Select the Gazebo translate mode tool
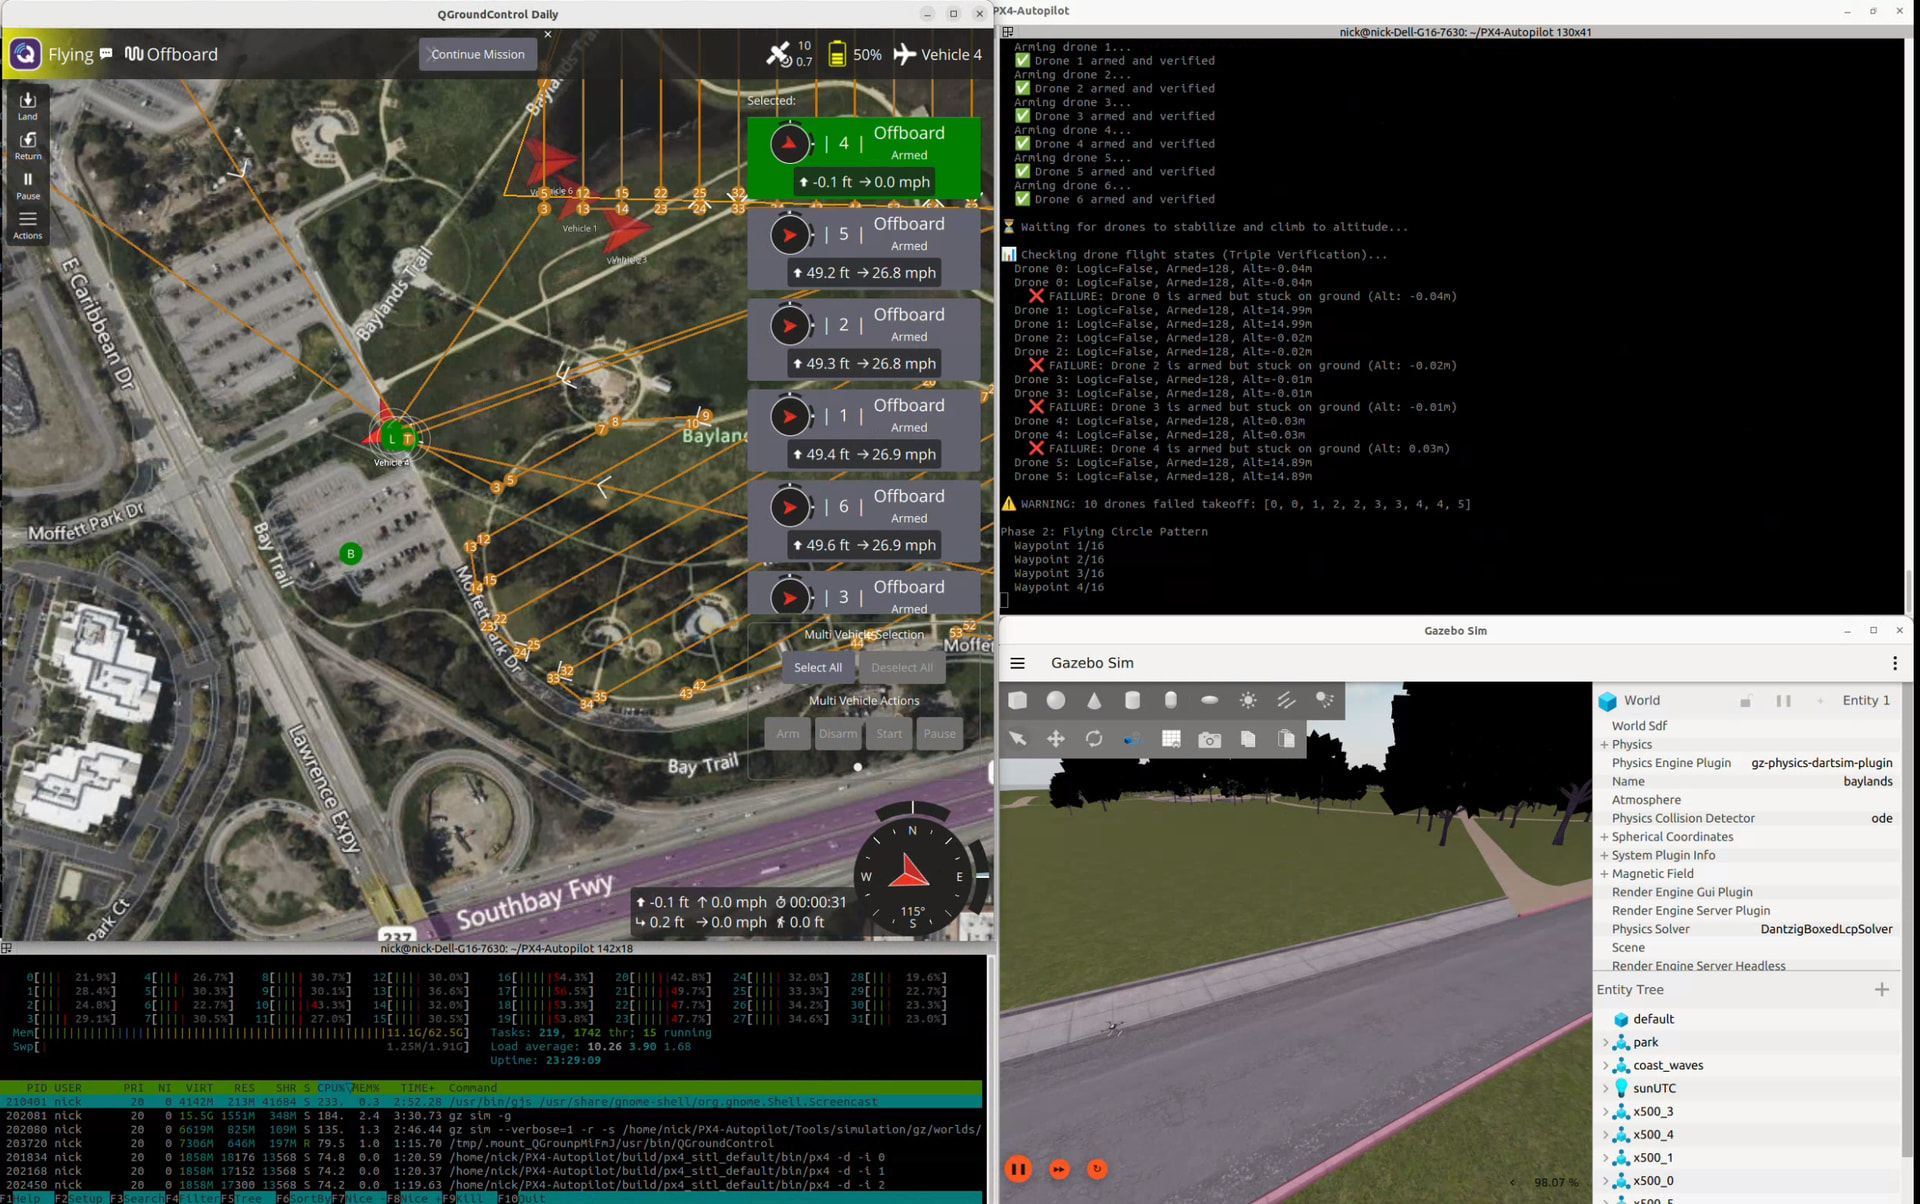The image size is (1920, 1204). click(1055, 739)
